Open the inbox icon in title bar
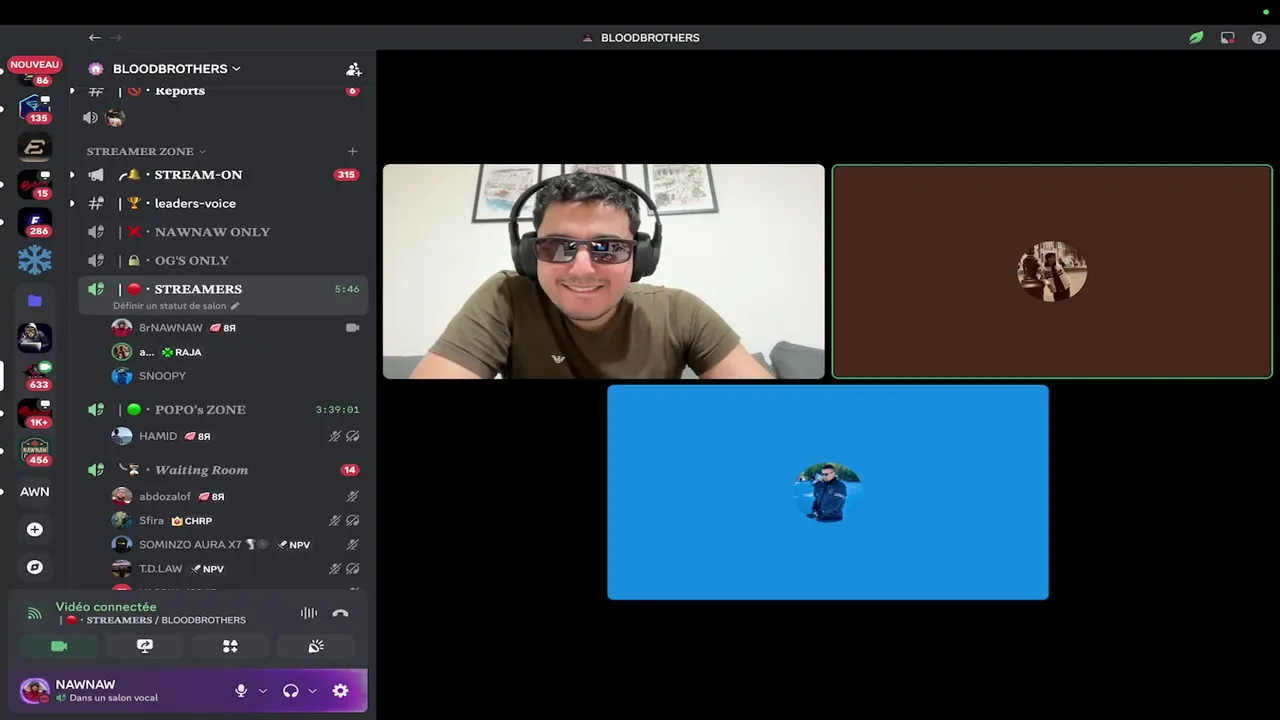 (x=1227, y=37)
